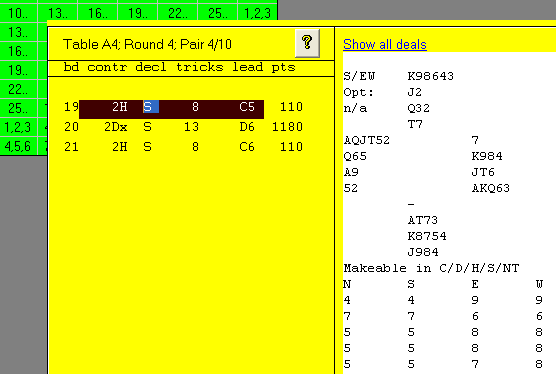Click green grid cell 22.. in top row
Screen dimensions: 556x374
[x=178, y=13]
